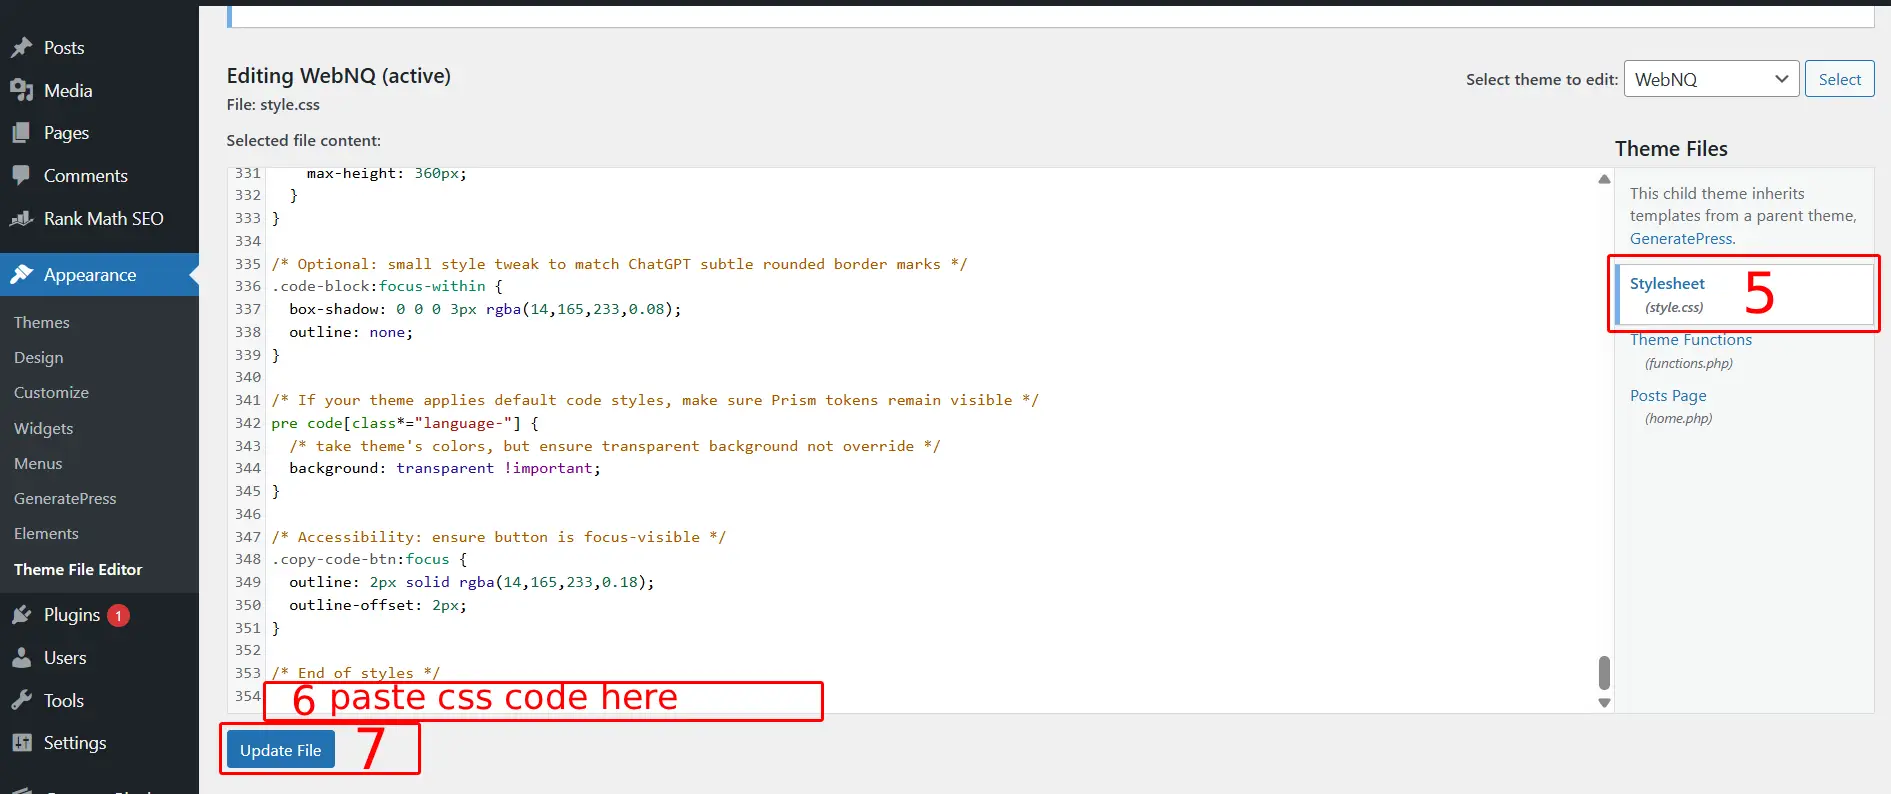Click the 'background: transparent !important;' line
This screenshot has width=1891, height=794.
445,469
